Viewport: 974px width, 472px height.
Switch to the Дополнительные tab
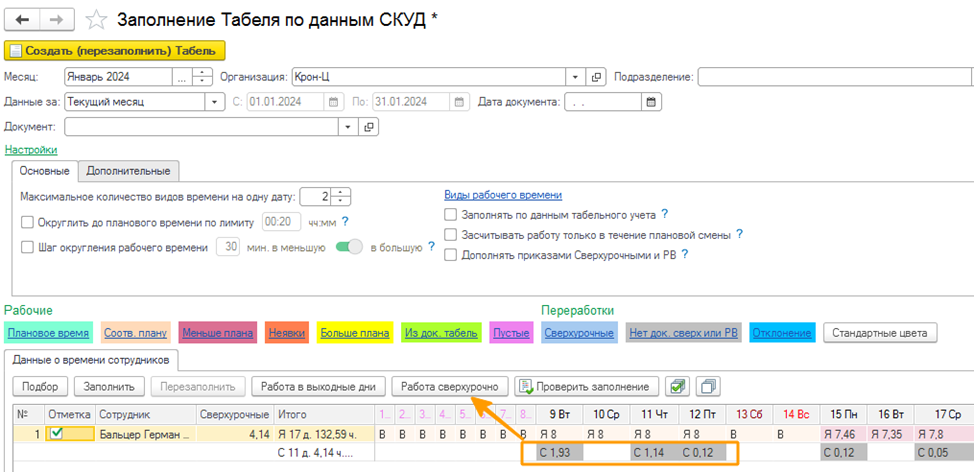point(128,171)
